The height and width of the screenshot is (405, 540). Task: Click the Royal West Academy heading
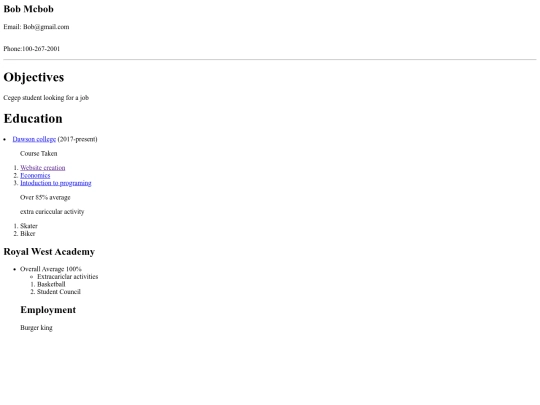pos(49,252)
